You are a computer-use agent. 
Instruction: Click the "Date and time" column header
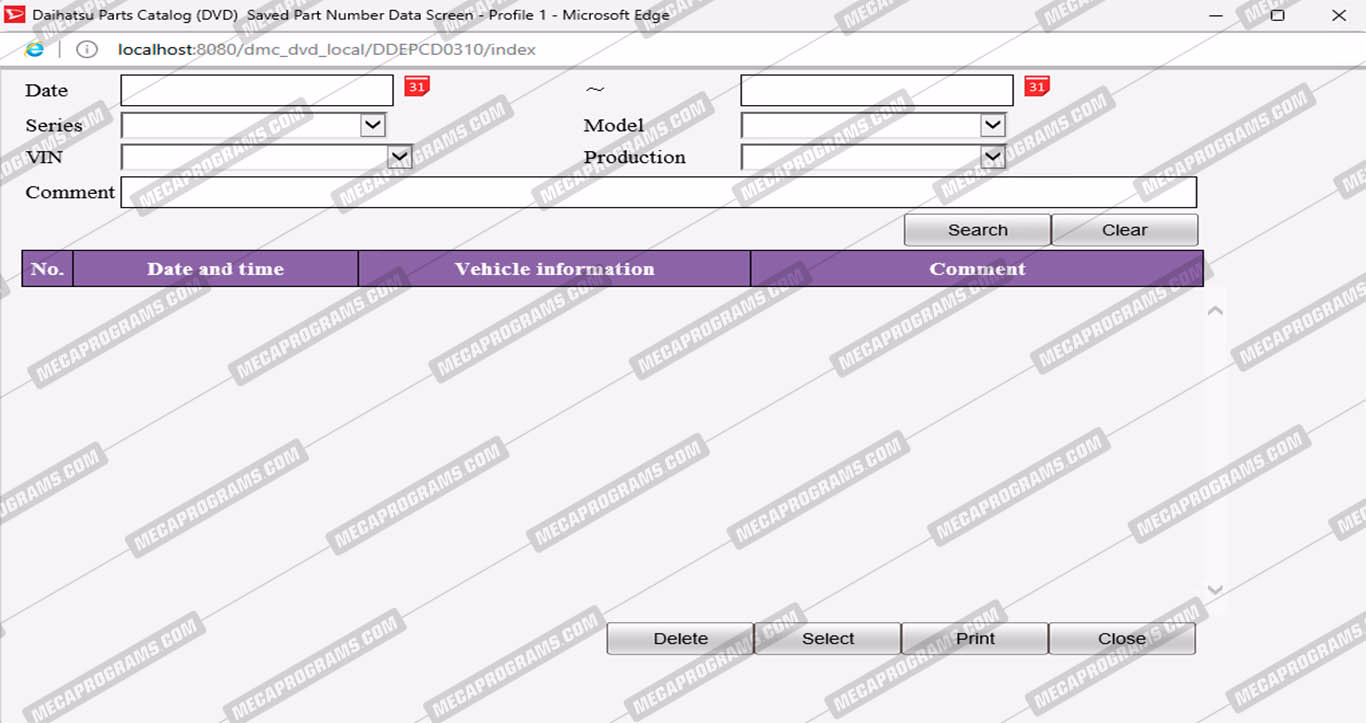pyautogui.click(x=215, y=269)
